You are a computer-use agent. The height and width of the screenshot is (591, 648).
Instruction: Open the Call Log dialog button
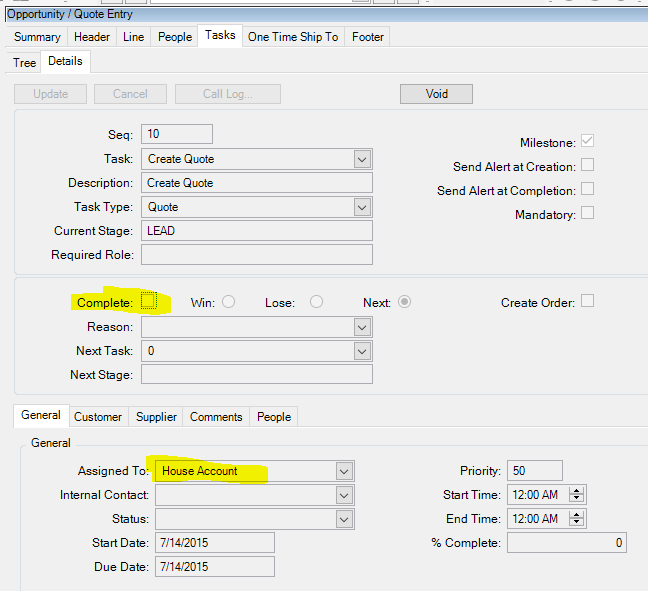228,94
